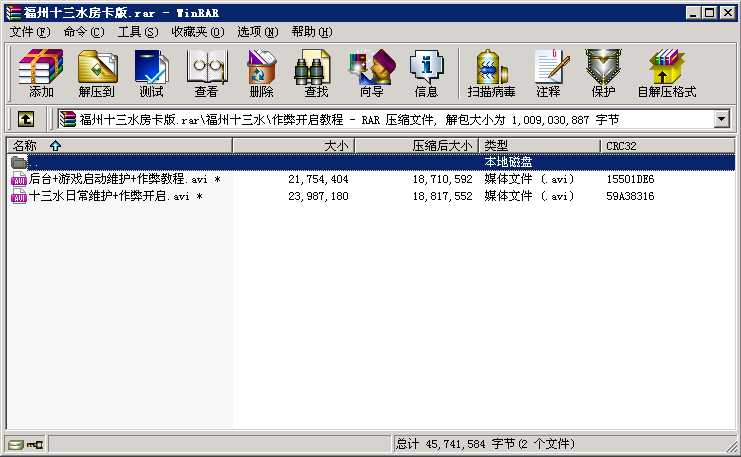Open the 工具(S) menu

point(138,32)
